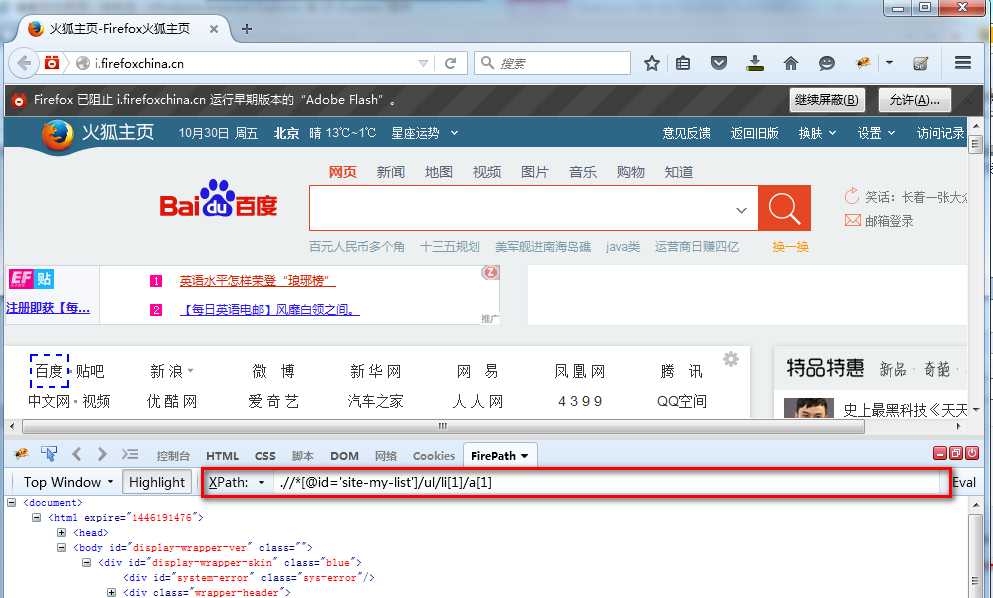Open the address bar history dropdown
This screenshot has width=993, height=598.
tap(423, 63)
